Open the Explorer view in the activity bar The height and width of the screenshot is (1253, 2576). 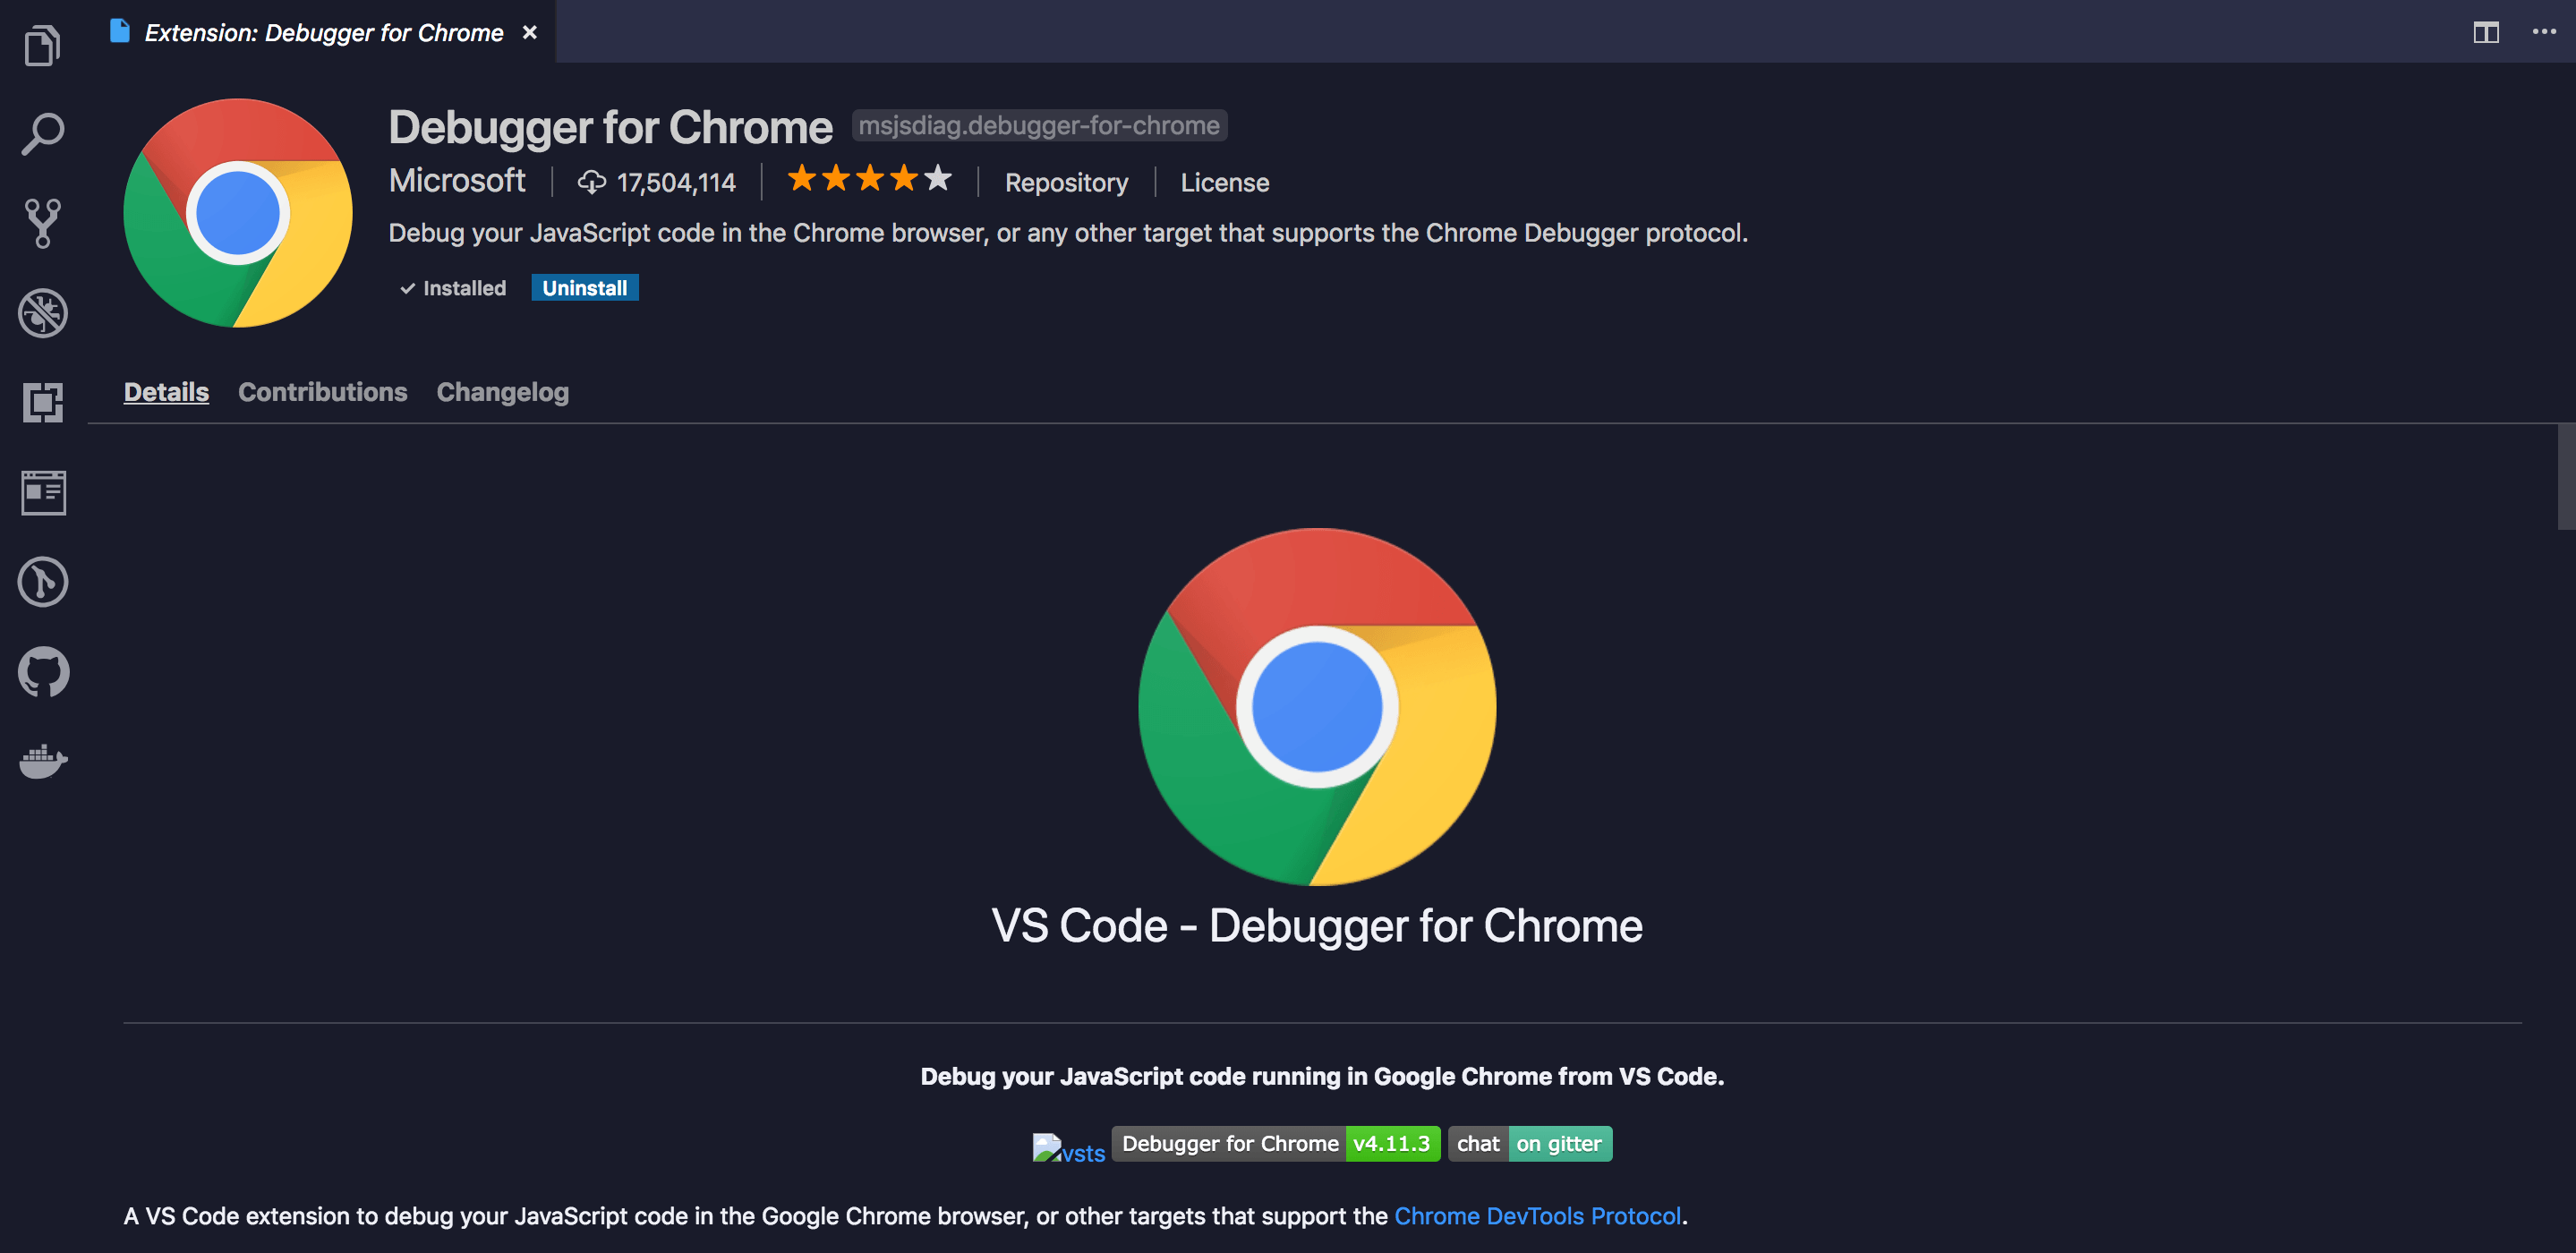[42, 44]
